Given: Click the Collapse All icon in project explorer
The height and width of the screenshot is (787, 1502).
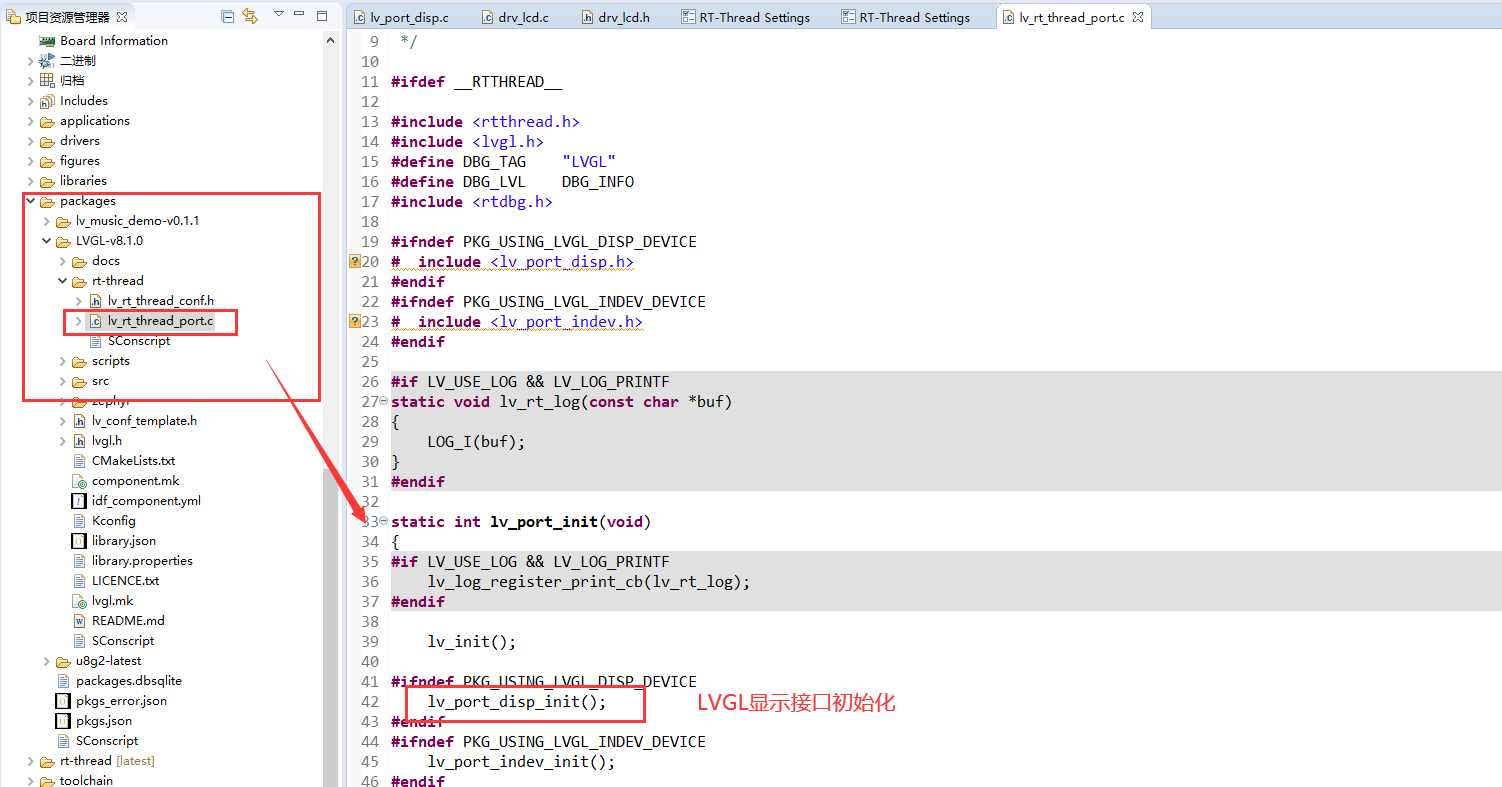Looking at the screenshot, I should coord(228,17).
